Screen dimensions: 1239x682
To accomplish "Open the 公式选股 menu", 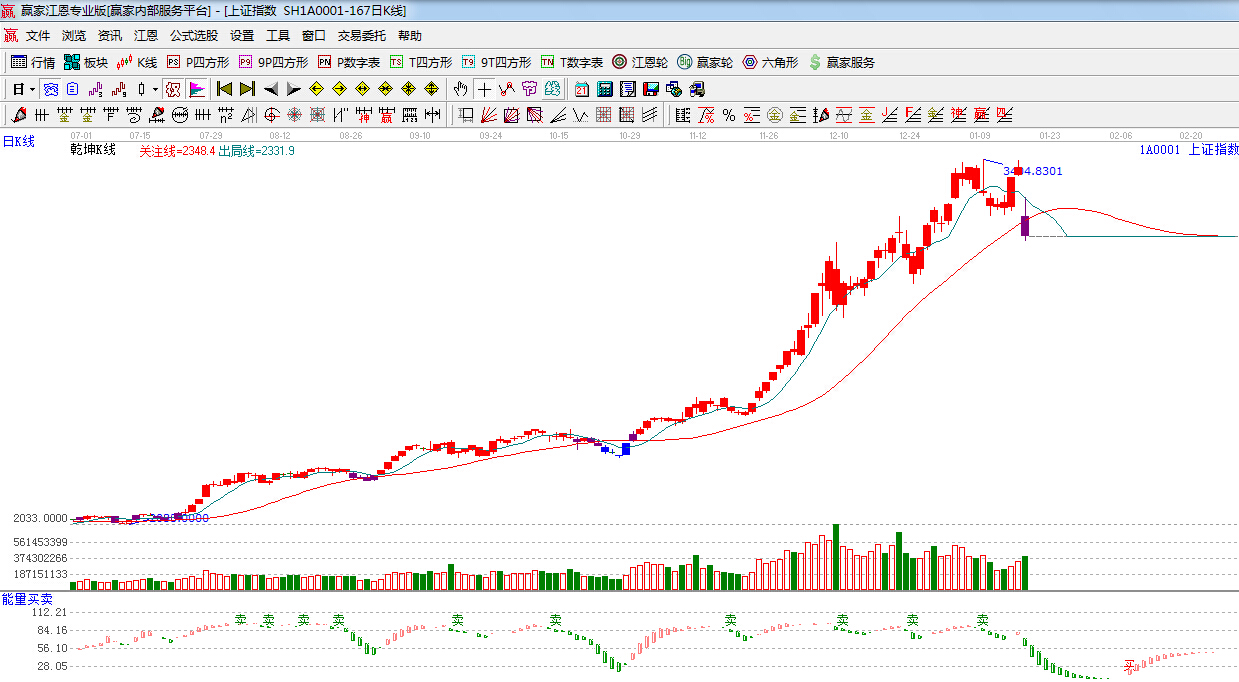I will [x=193, y=35].
